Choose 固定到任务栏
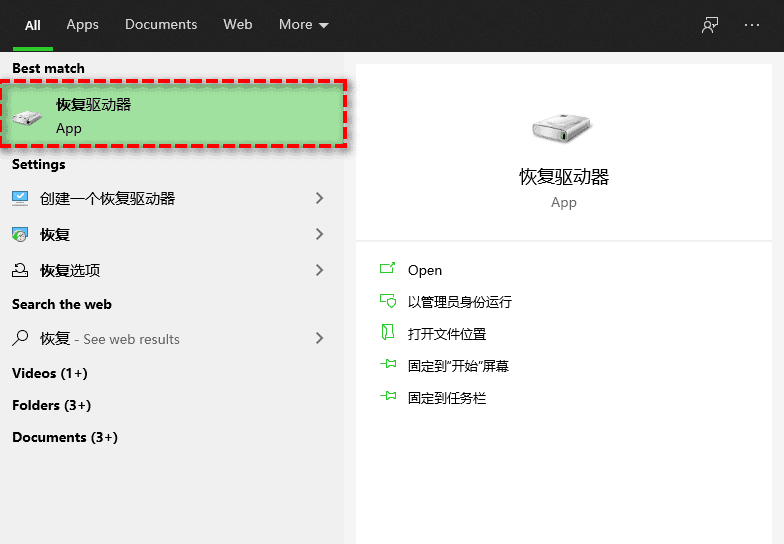The width and height of the screenshot is (784, 544). [x=447, y=398]
